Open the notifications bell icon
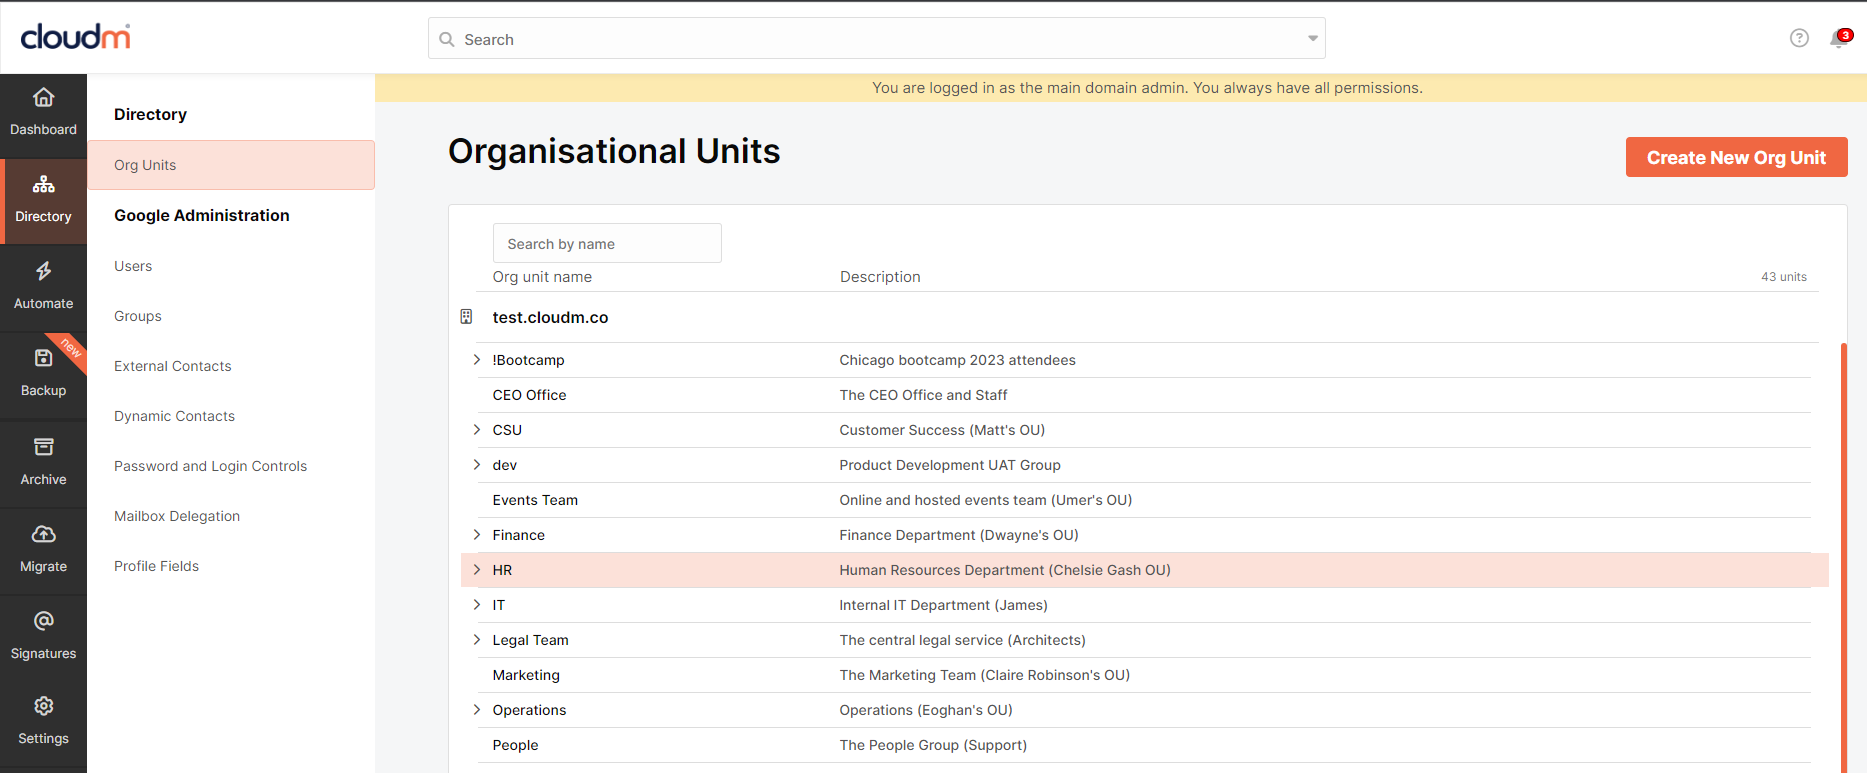Screen dimensions: 1867x773 (x=1840, y=38)
